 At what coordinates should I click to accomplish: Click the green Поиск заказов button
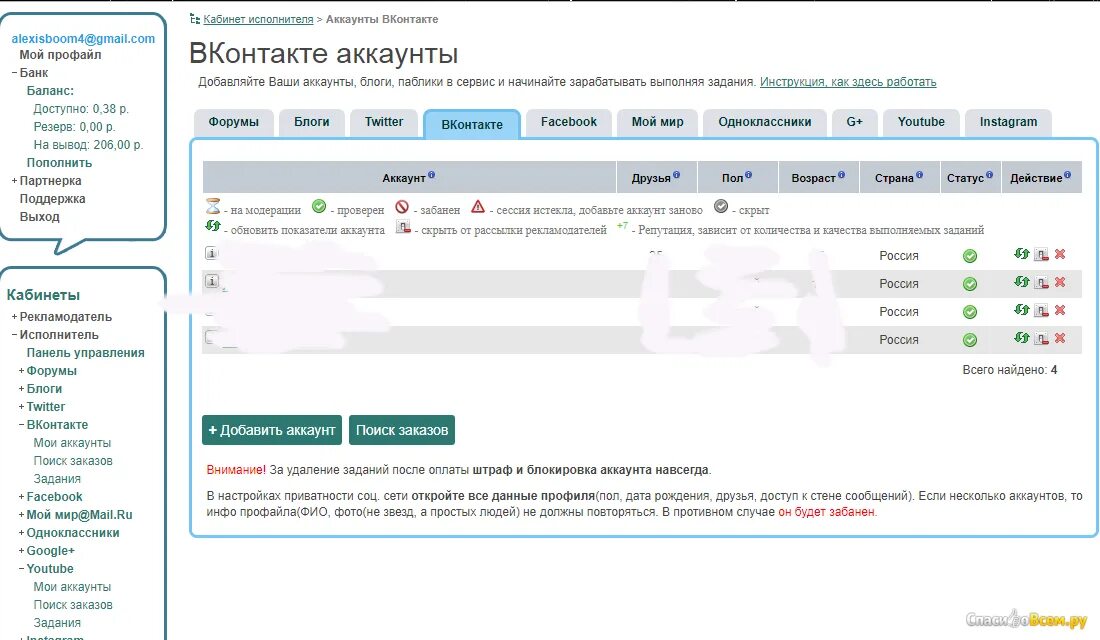click(x=402, y=430)
